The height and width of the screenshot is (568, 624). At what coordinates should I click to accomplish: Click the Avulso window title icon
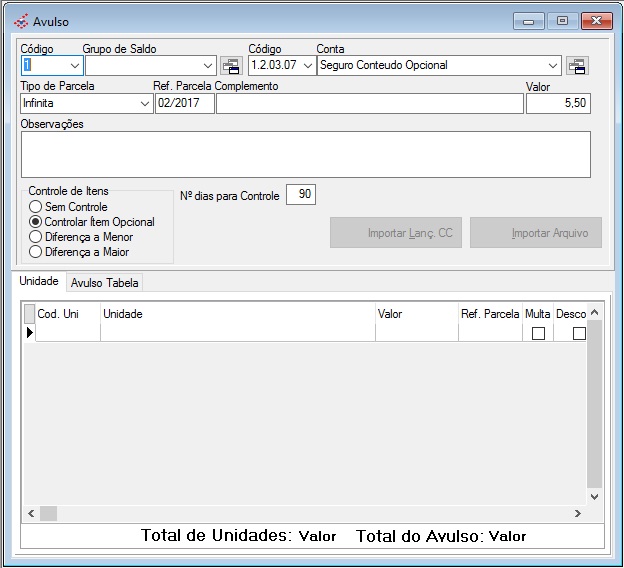[21, 21]
